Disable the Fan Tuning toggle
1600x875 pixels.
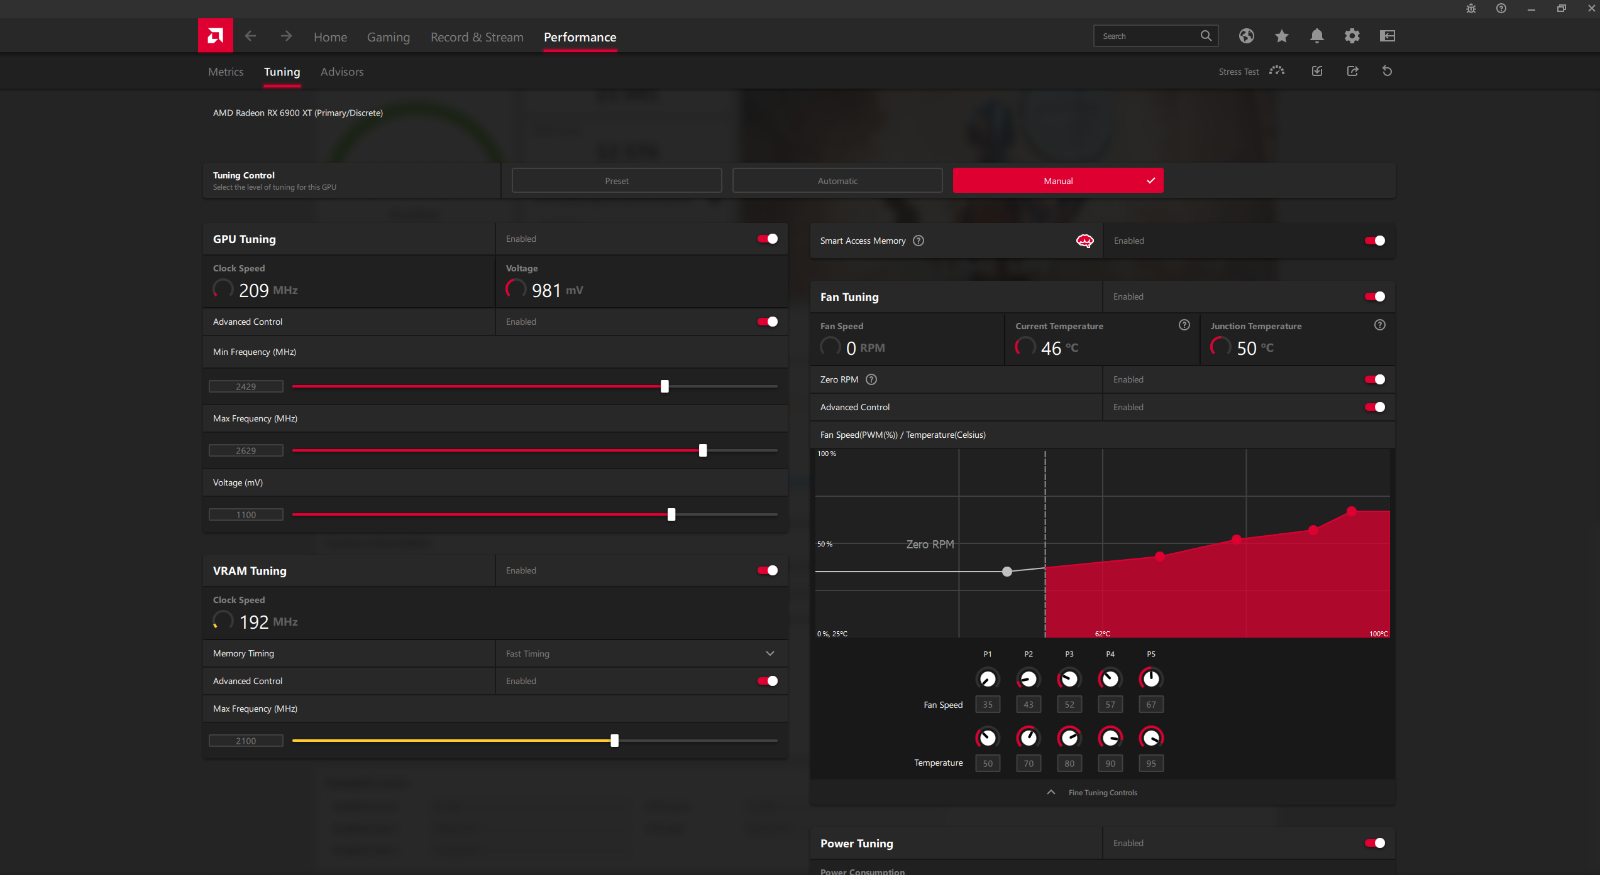1375,297
